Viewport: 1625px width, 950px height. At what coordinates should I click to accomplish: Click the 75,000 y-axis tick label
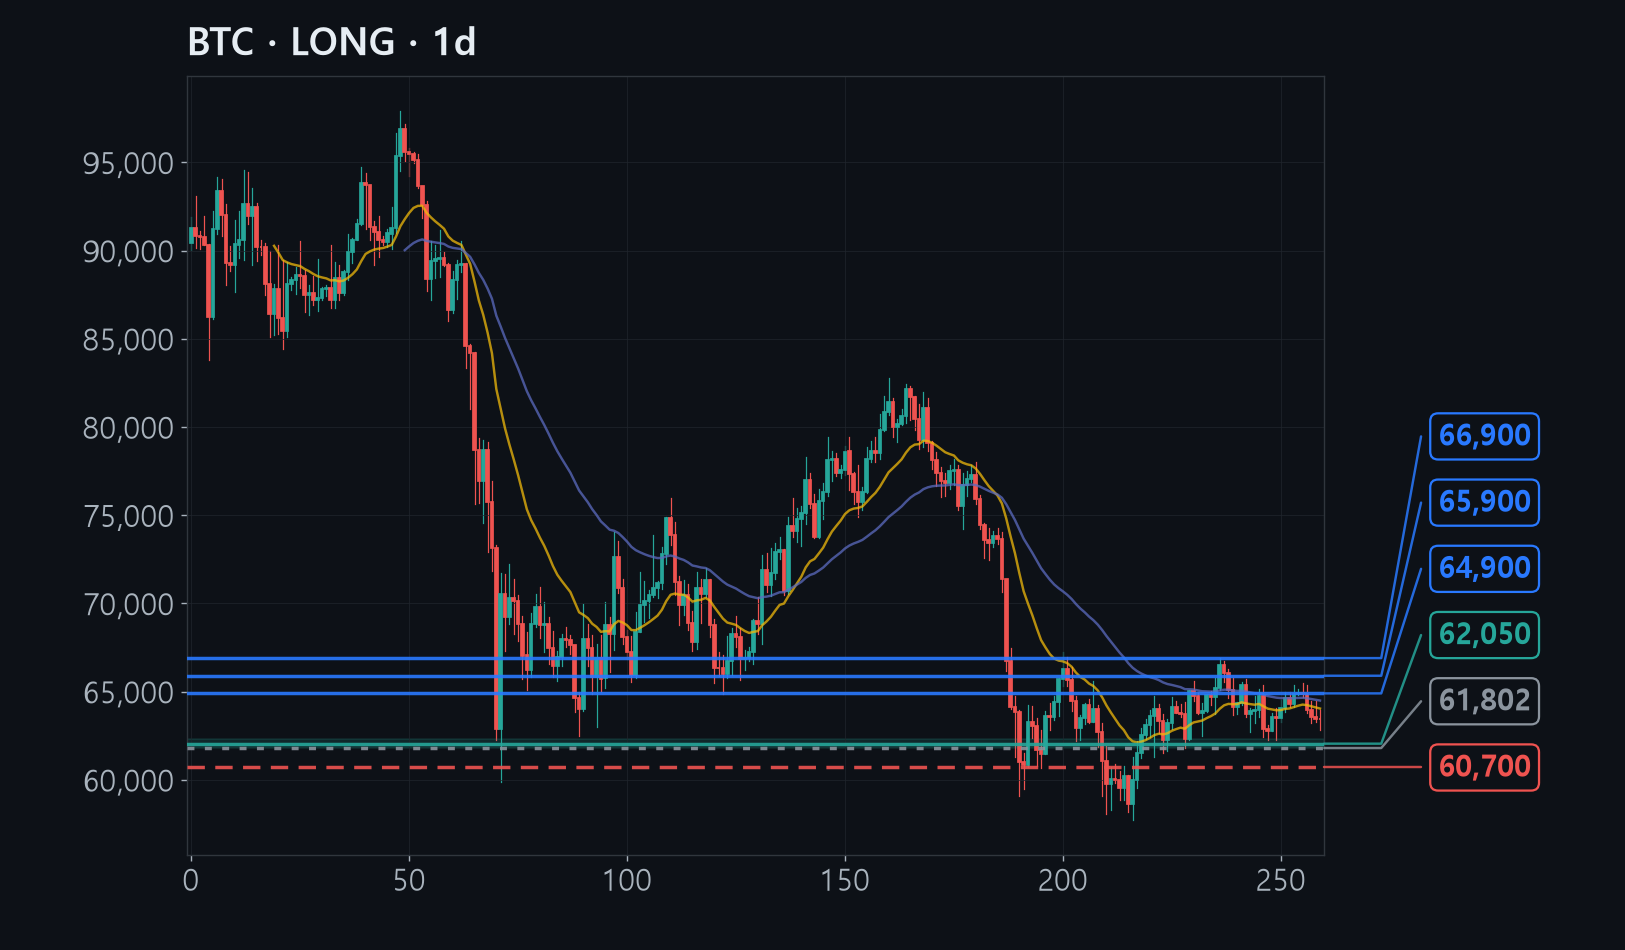(128, 516)
